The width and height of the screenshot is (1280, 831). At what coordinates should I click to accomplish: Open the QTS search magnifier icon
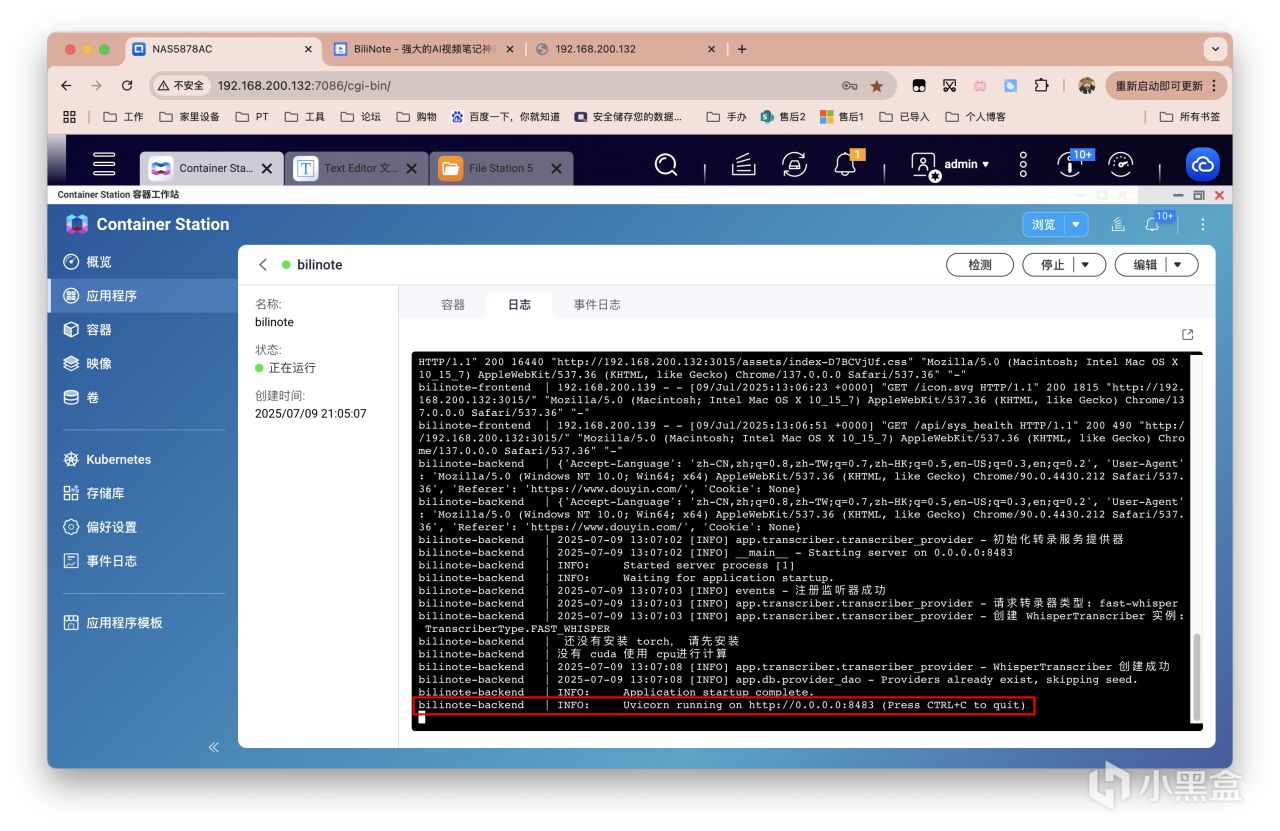tap(666, 165)
